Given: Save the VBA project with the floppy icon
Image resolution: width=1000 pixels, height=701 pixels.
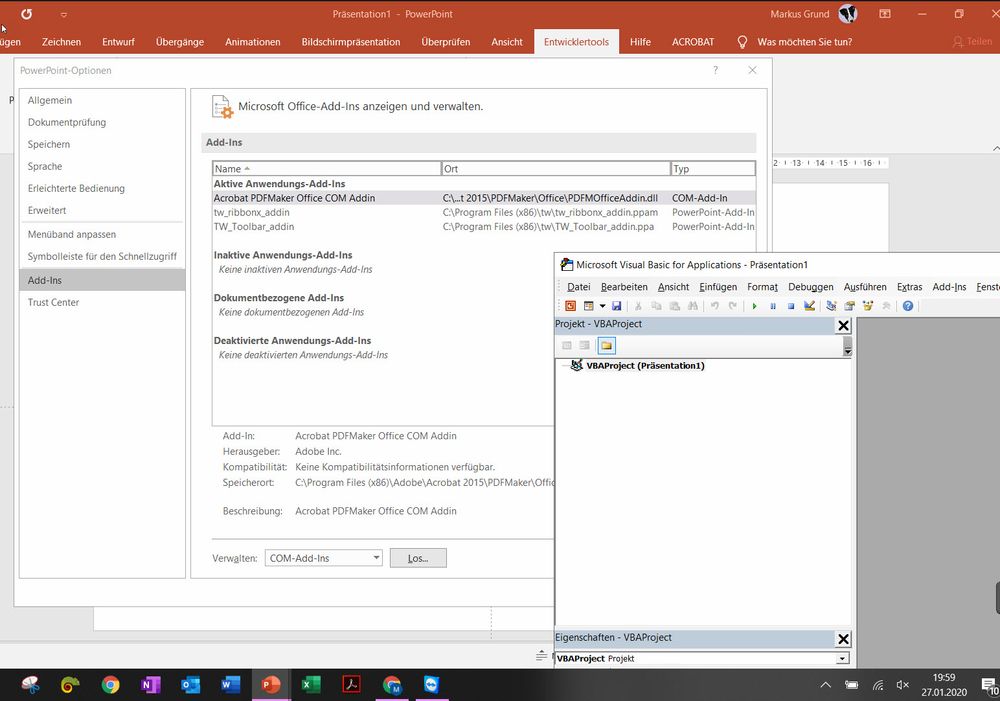Looking at the screenshot, I should tap(616, 306).
